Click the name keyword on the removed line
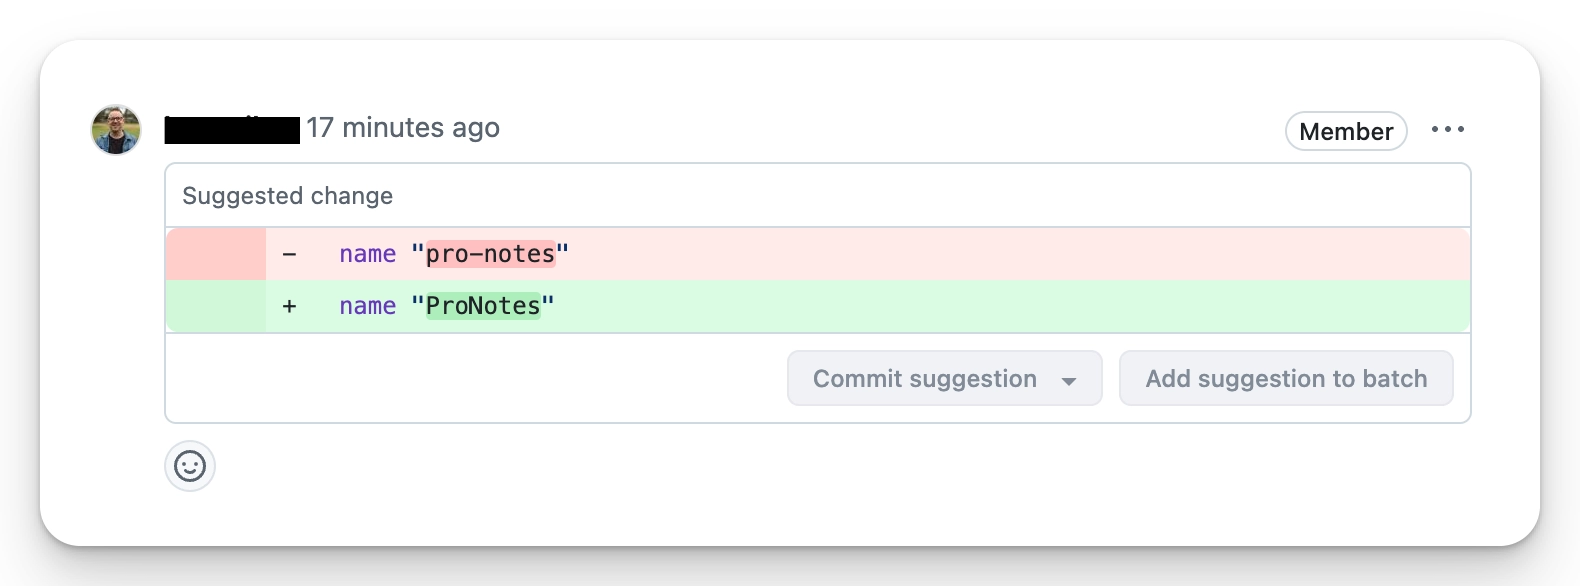 [367, 254]
